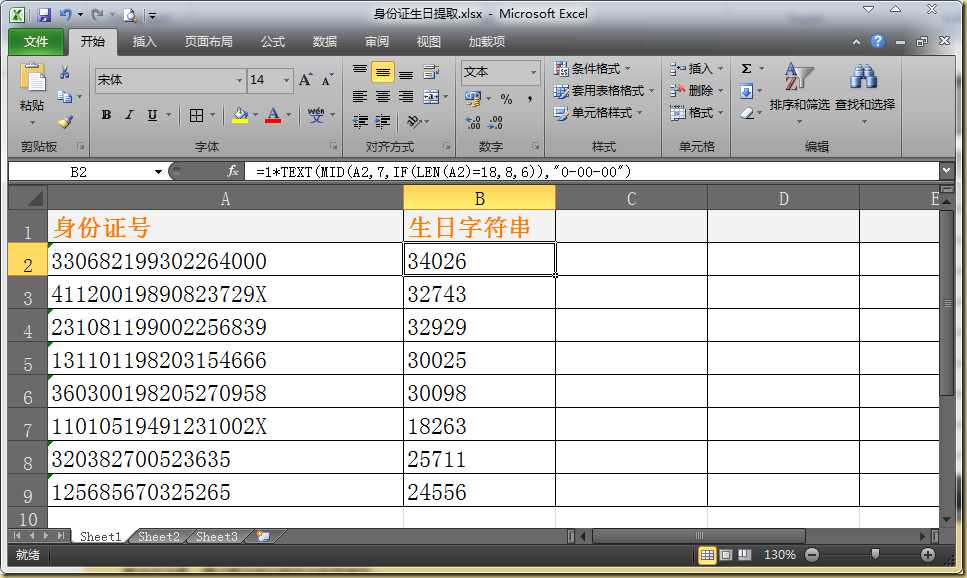Viewport: 967px width, 578px height.
Task: Click the Fill Color paint bucket
Action: coord(240,115)
